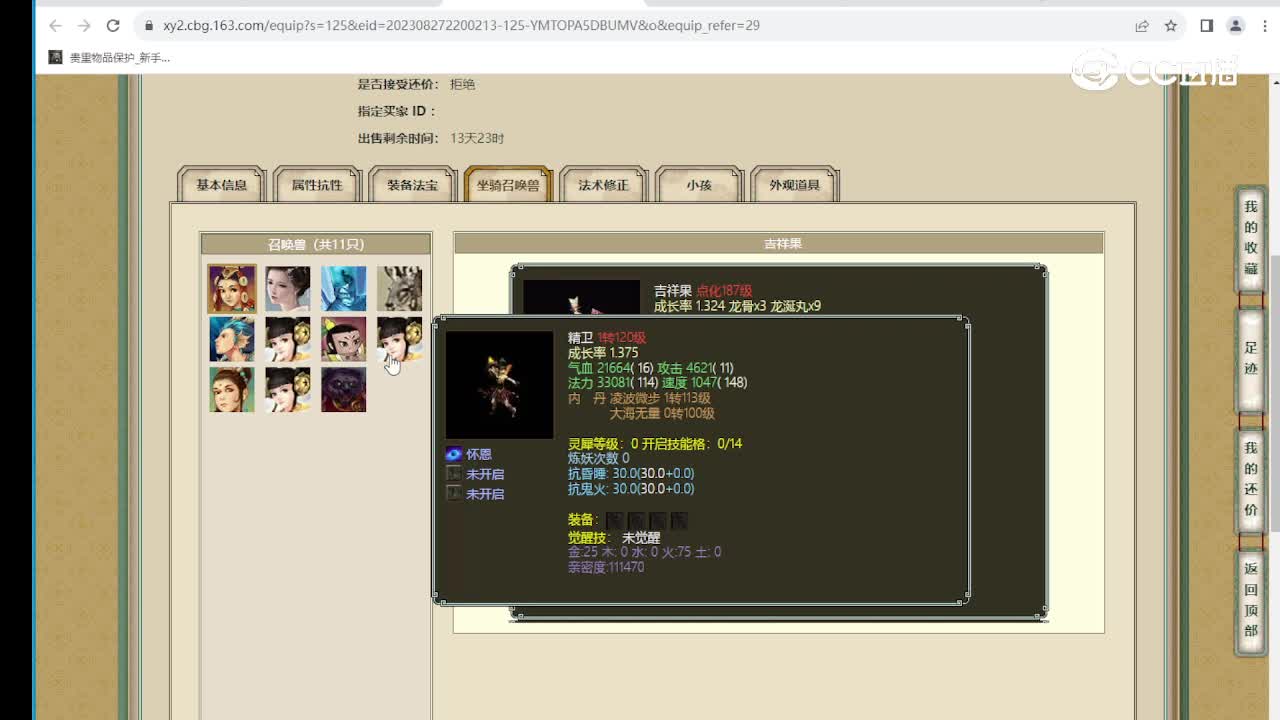Open the Chrome three-dot menu
Screen dimensions: 1280x720
tap(1264, 26)
